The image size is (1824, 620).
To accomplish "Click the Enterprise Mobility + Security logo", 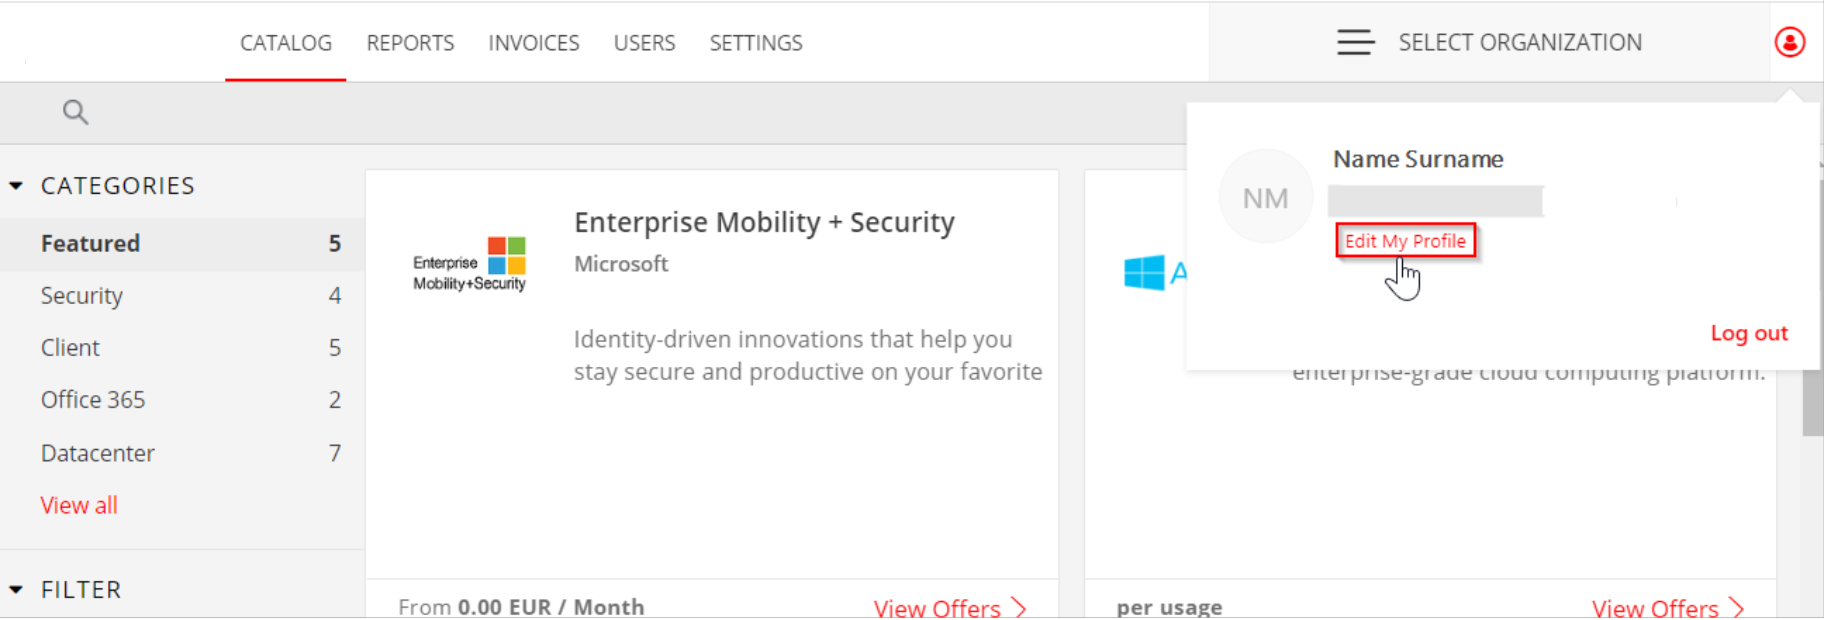I will (x=470, y=264).
